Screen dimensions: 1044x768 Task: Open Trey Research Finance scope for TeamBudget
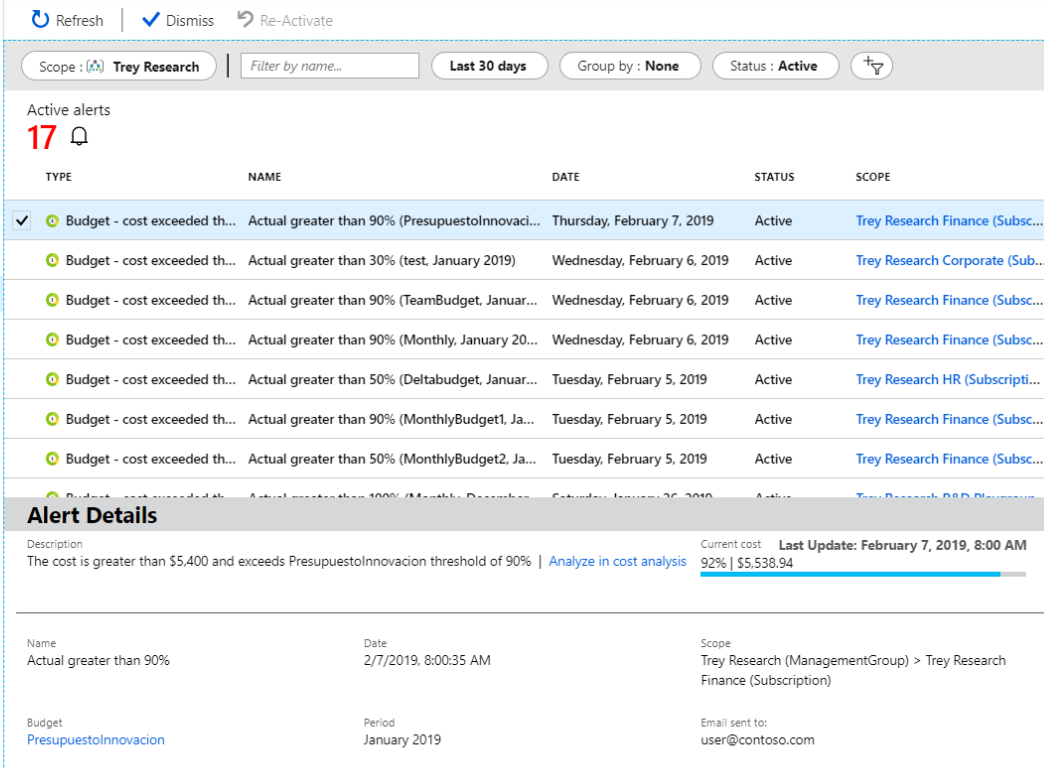949,300
